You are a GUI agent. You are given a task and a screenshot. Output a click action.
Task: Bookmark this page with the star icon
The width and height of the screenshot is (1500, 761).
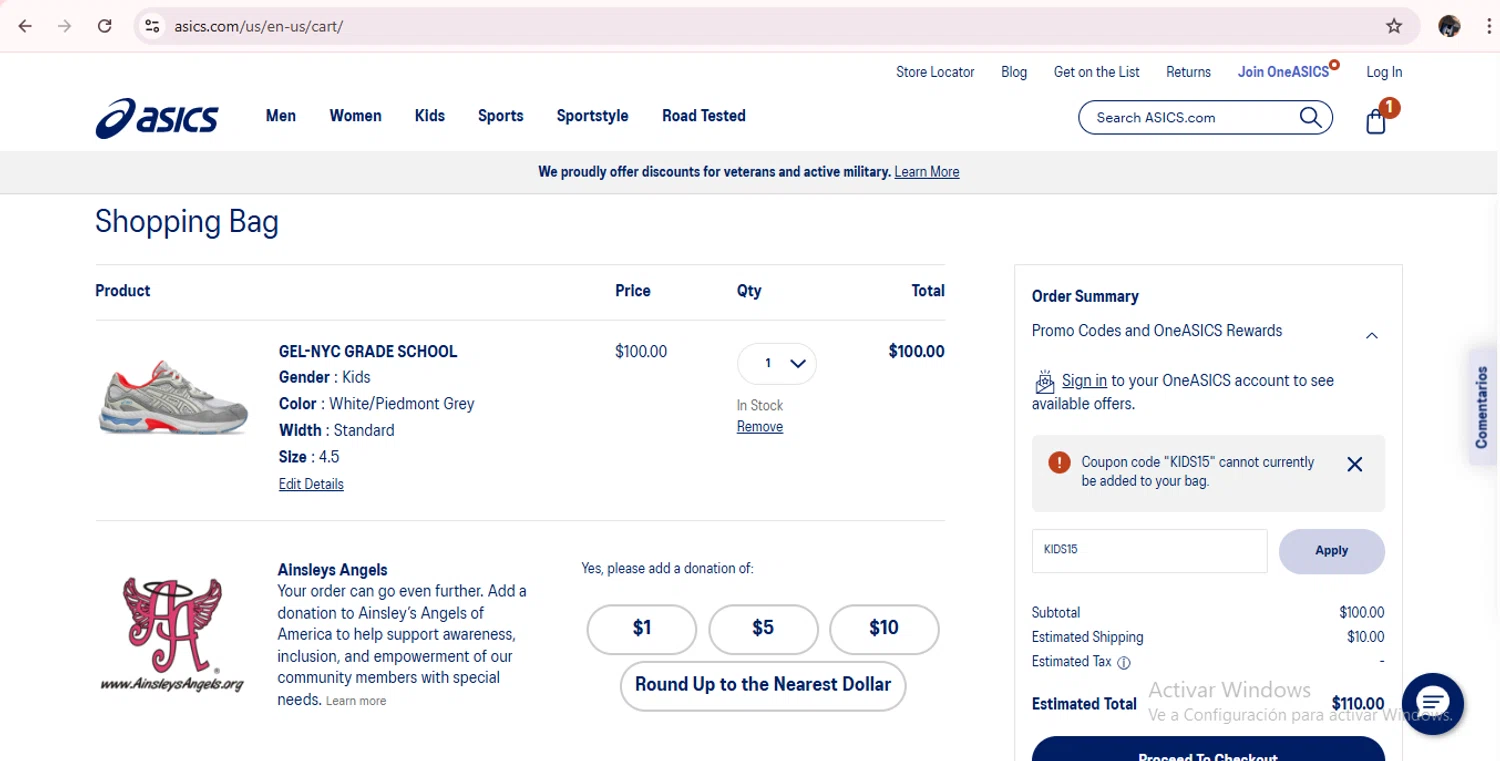[x=1394, y=26]
